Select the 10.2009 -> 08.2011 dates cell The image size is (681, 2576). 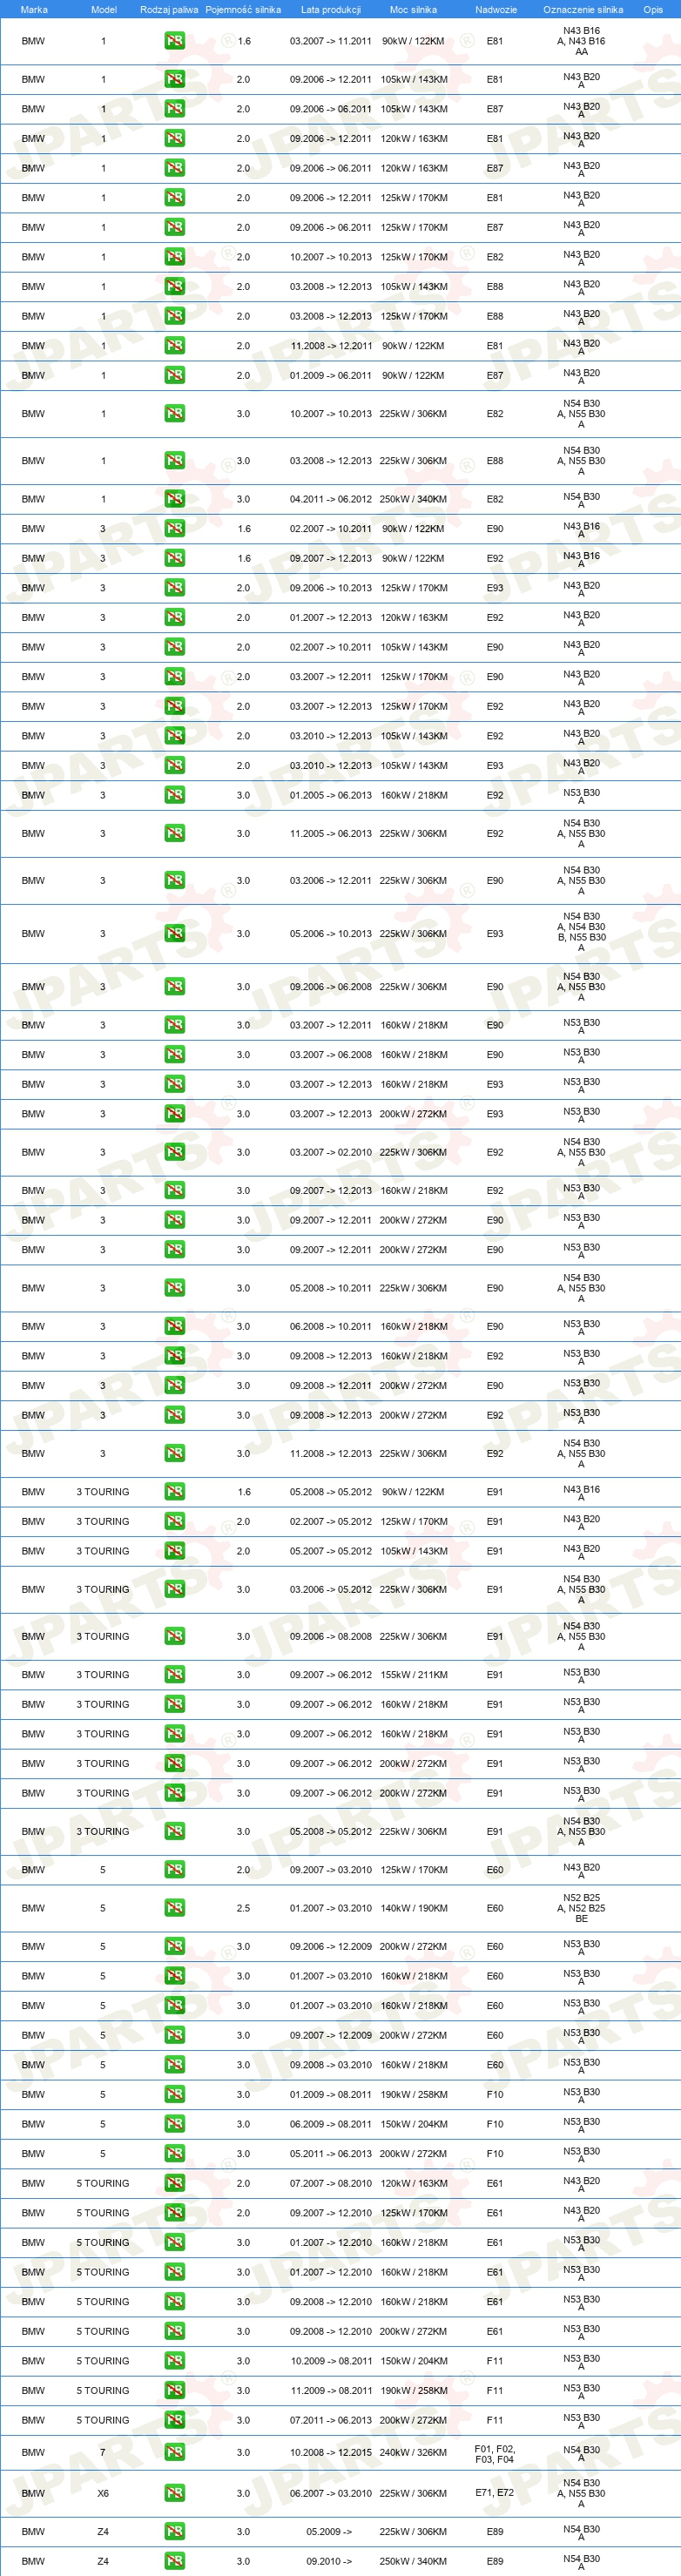(331, 2362)
